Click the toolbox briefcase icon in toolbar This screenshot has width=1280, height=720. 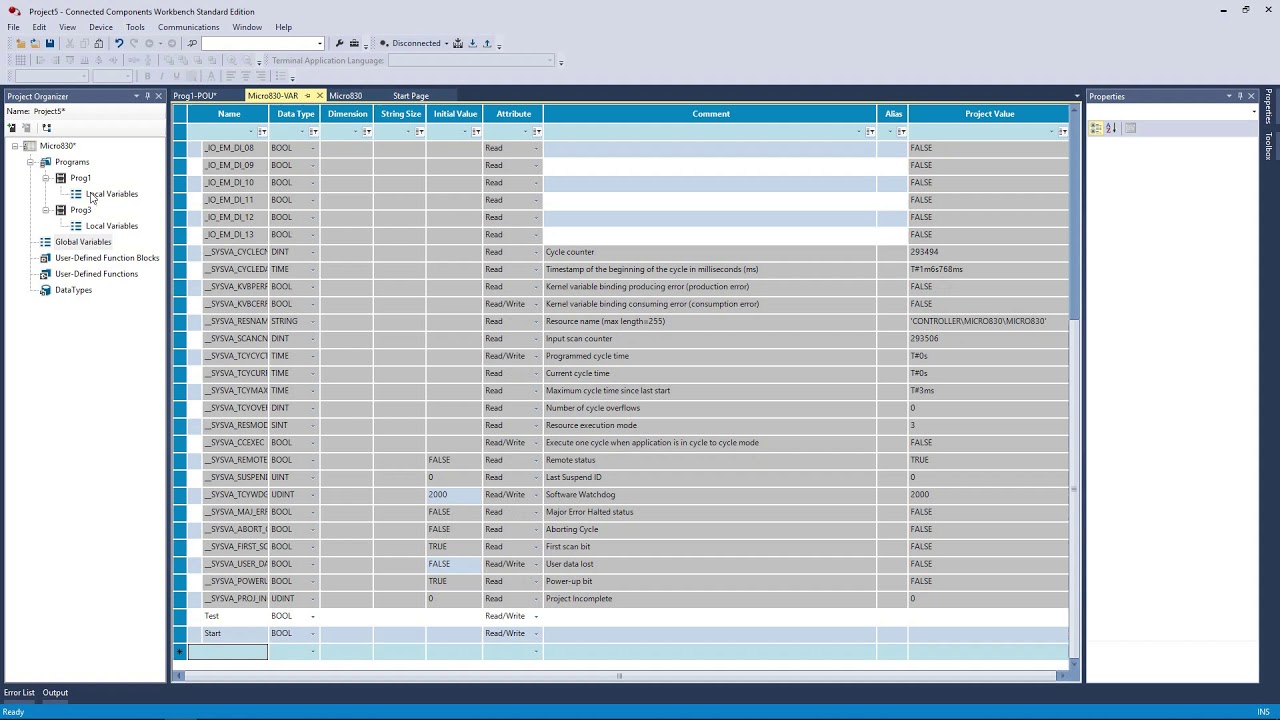pyautogui.click(x=354, y=43)
